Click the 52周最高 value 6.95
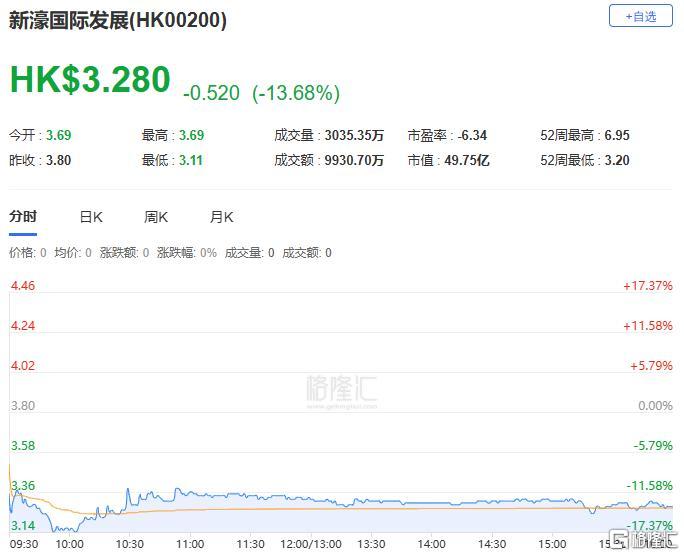 click(617, 135)
